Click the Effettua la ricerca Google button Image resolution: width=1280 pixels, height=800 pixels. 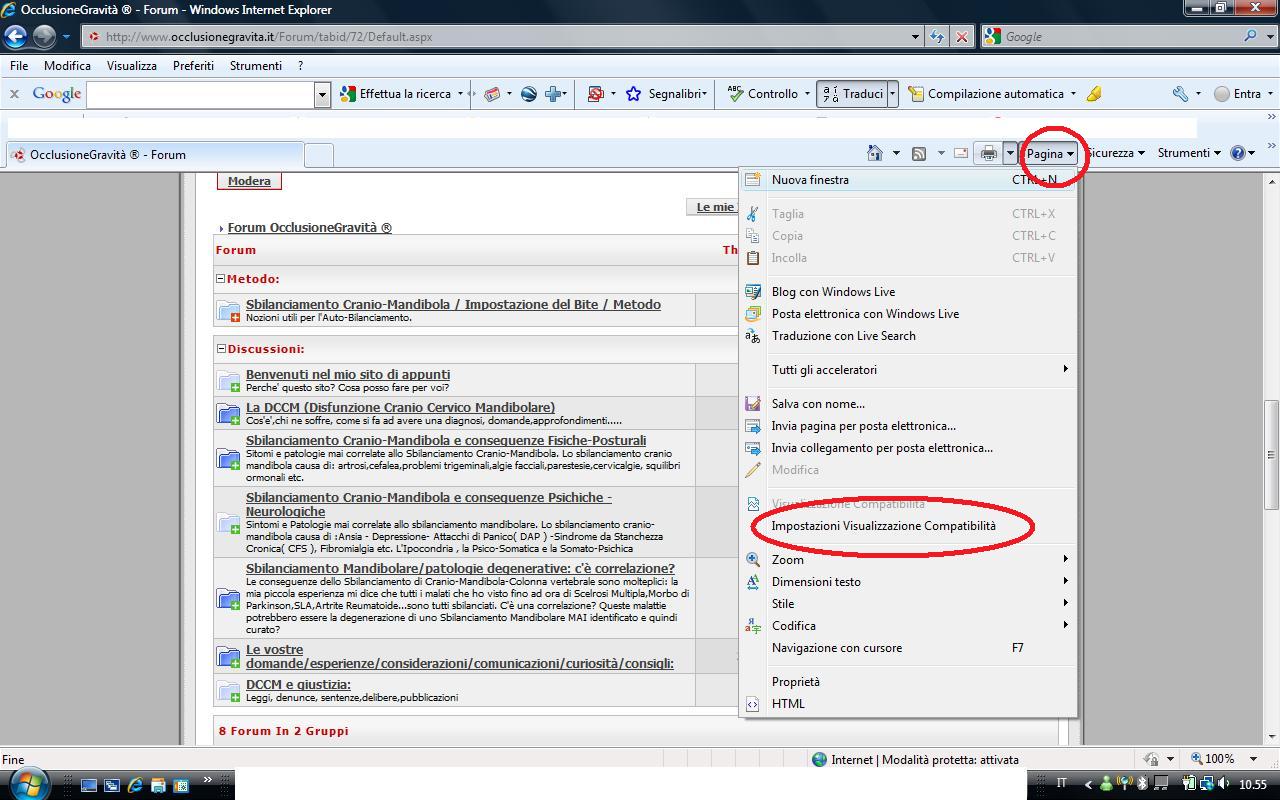tap(396, 93)
